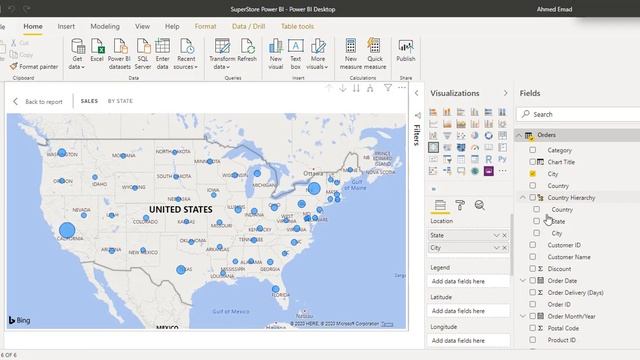The image size is (640, 360).
Task: Choose the Donut chart visualization
Action: (489, 136)
